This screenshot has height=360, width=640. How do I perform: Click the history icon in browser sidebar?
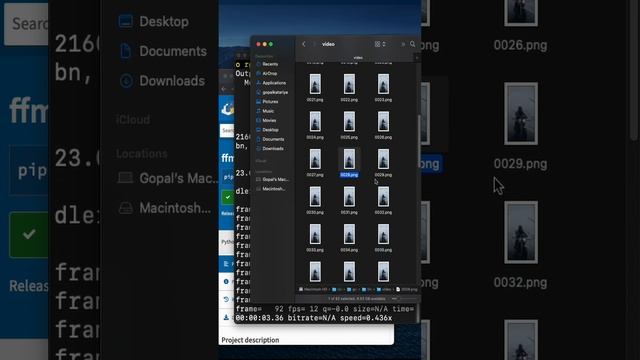226,300
